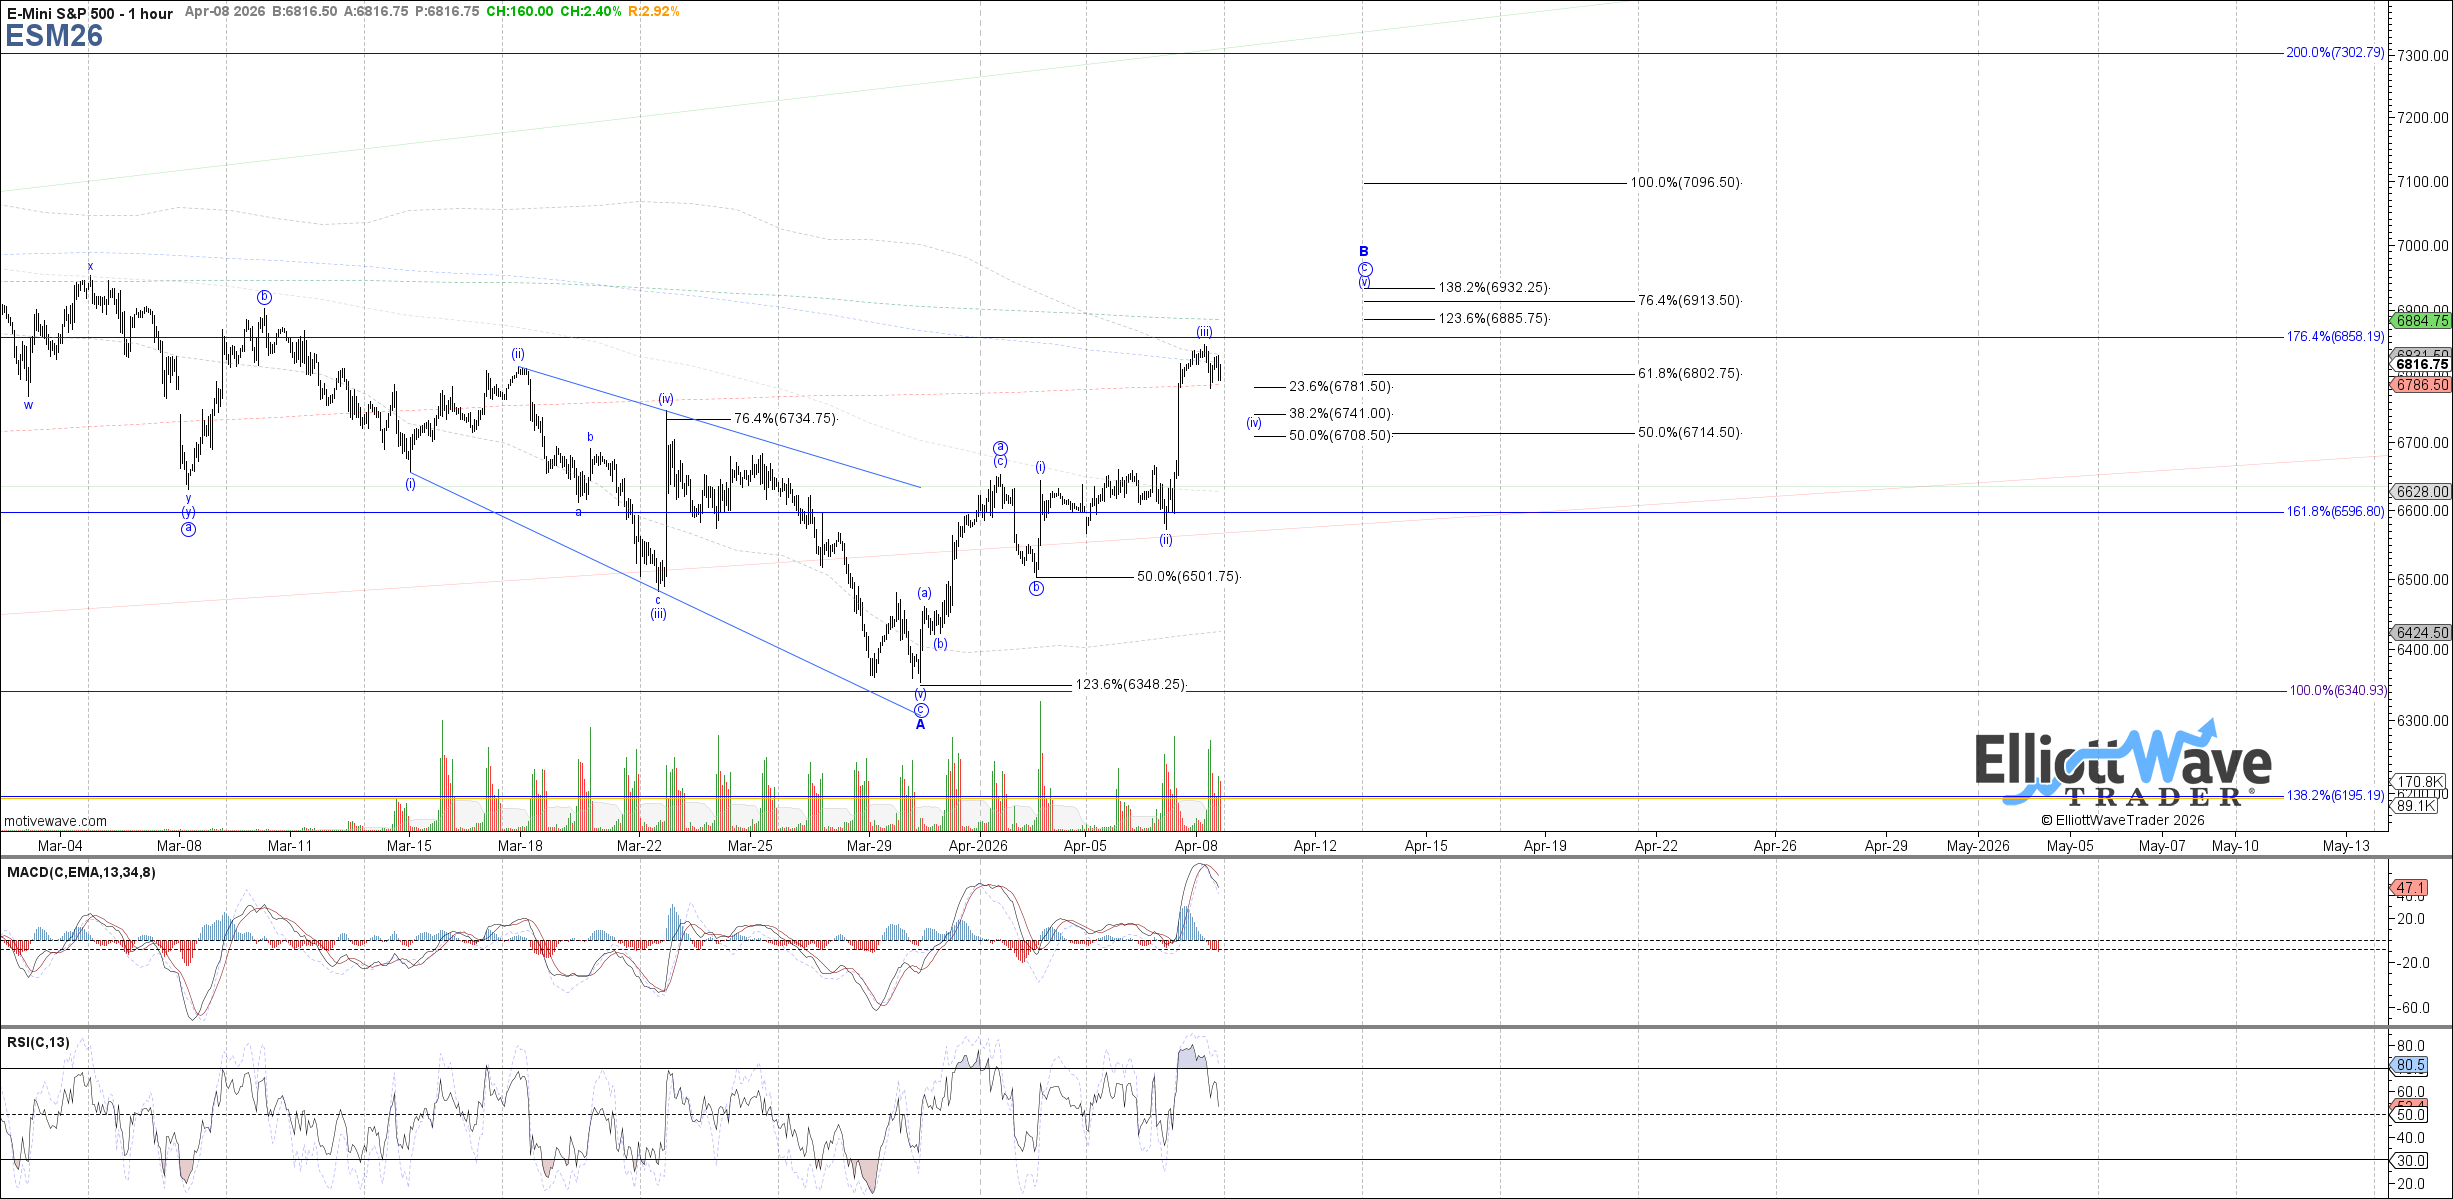
Task: Click the current price 6816.75 tag
Action: [x=2421, y=365]
